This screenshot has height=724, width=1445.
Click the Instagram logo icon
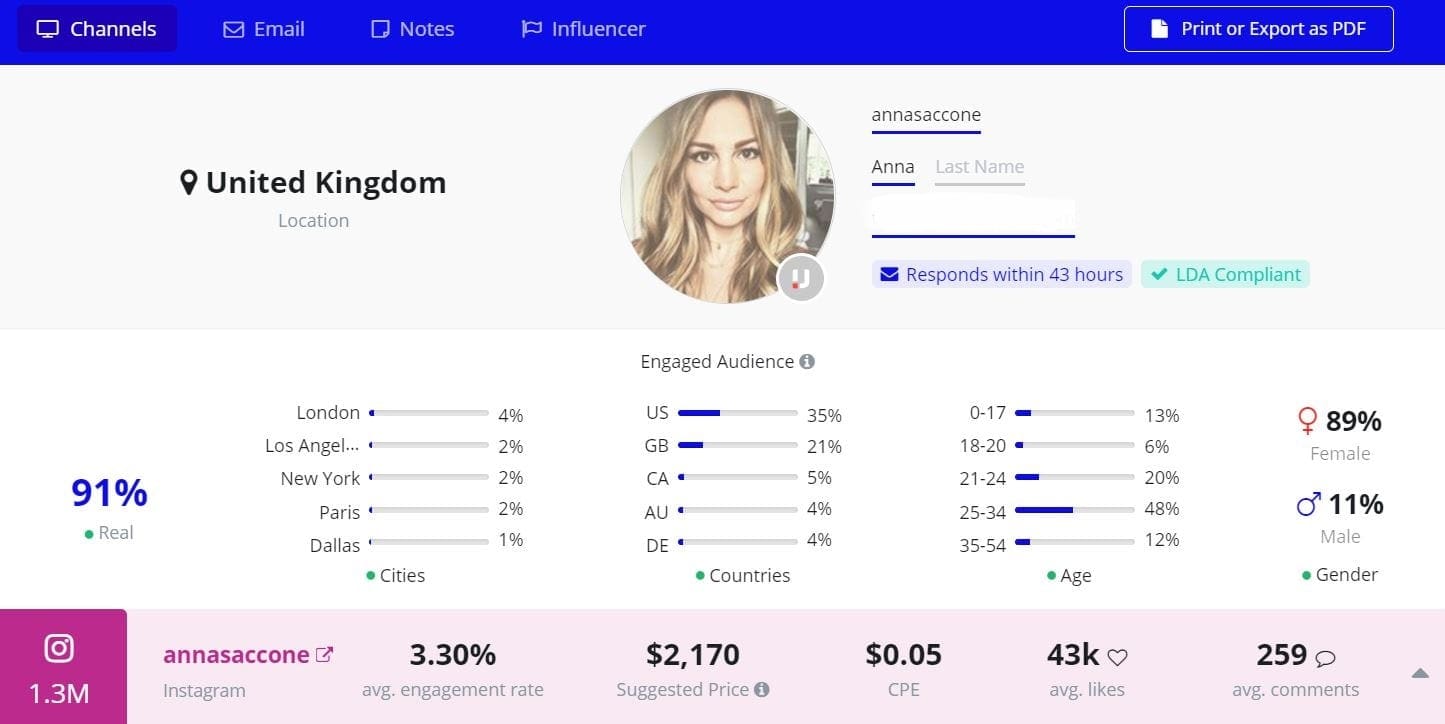coord(59,649)
